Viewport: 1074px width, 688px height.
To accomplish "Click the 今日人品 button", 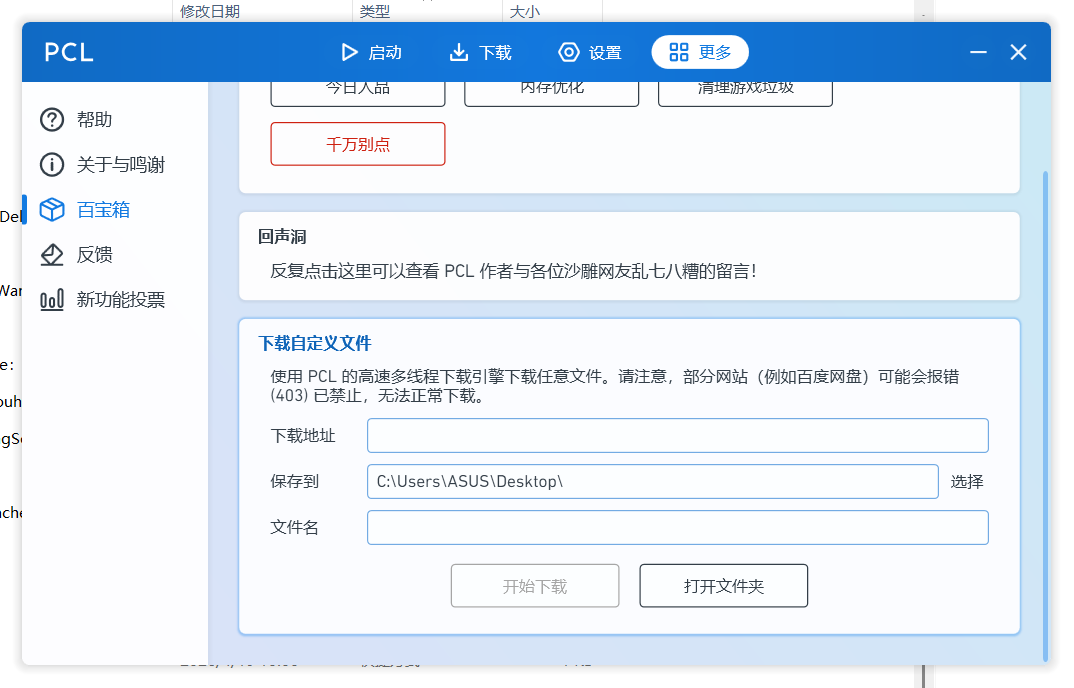I will pos(358,93).
